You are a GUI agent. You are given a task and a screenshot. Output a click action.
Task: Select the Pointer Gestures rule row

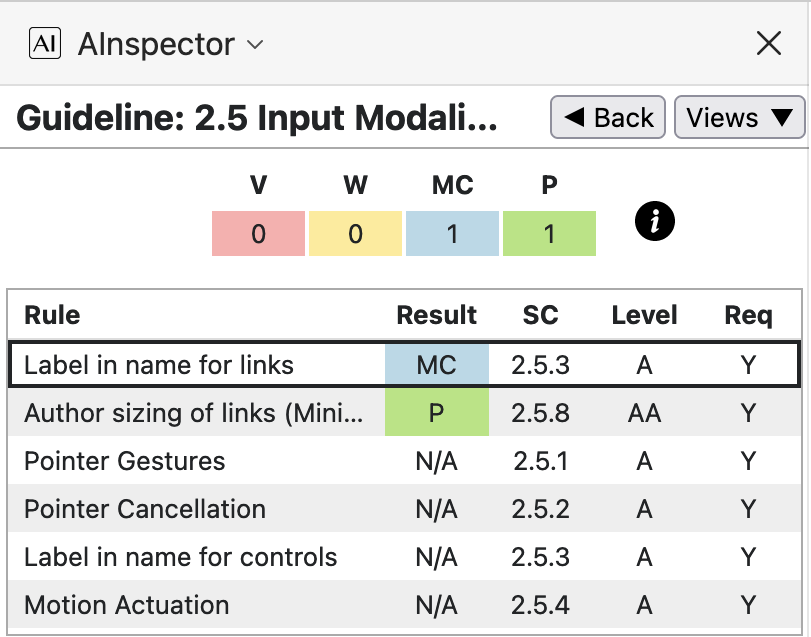point(125,461)
